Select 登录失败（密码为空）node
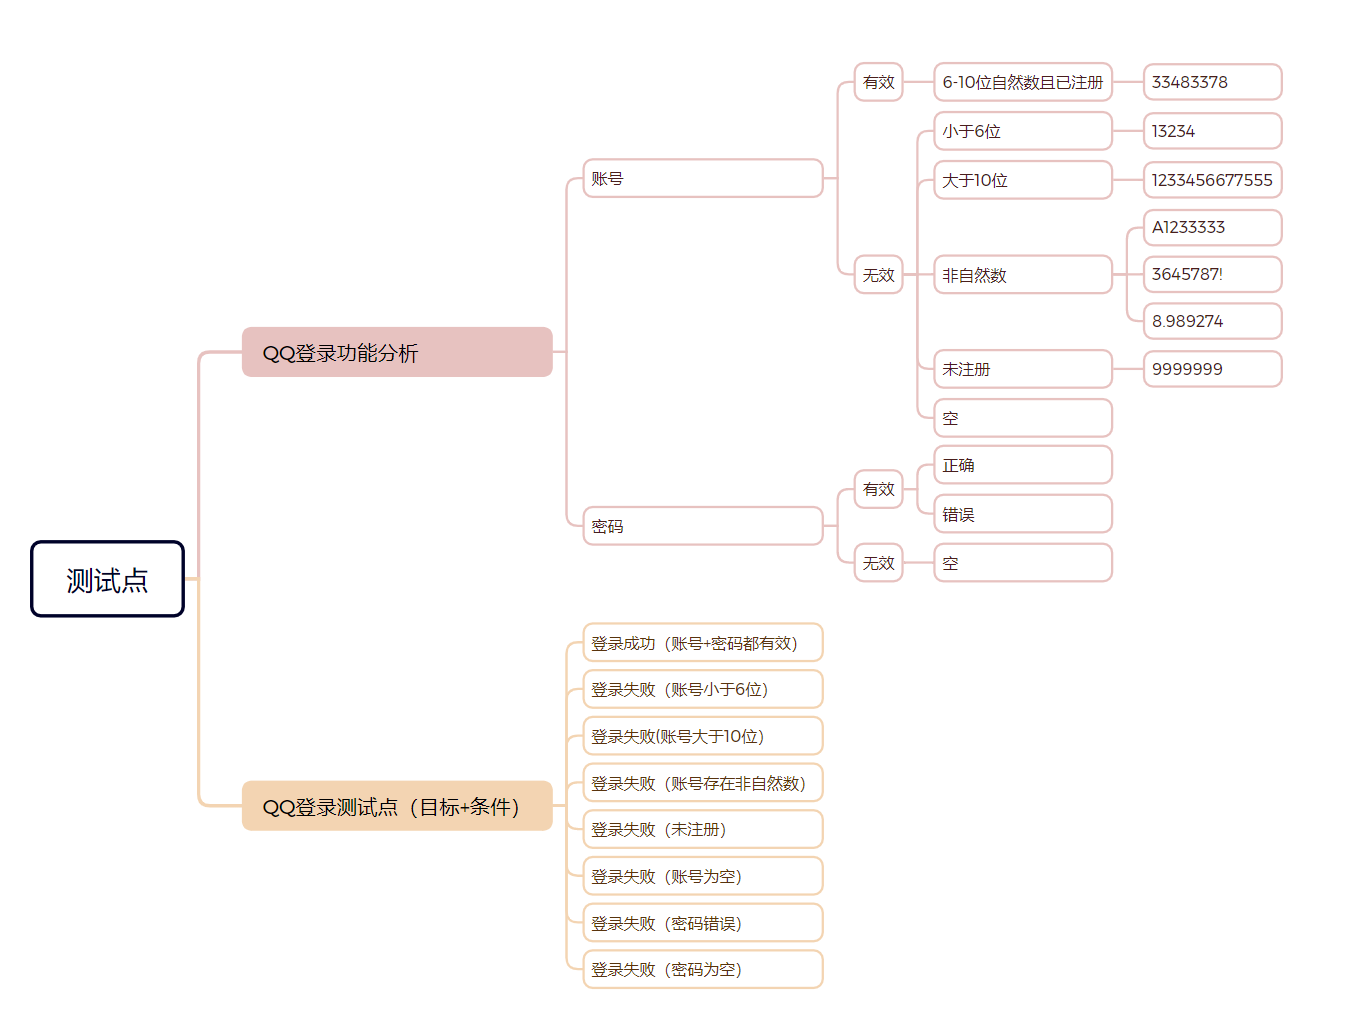The height and width of the screenshot is (1018, 1349). click(x=703, y=969)
